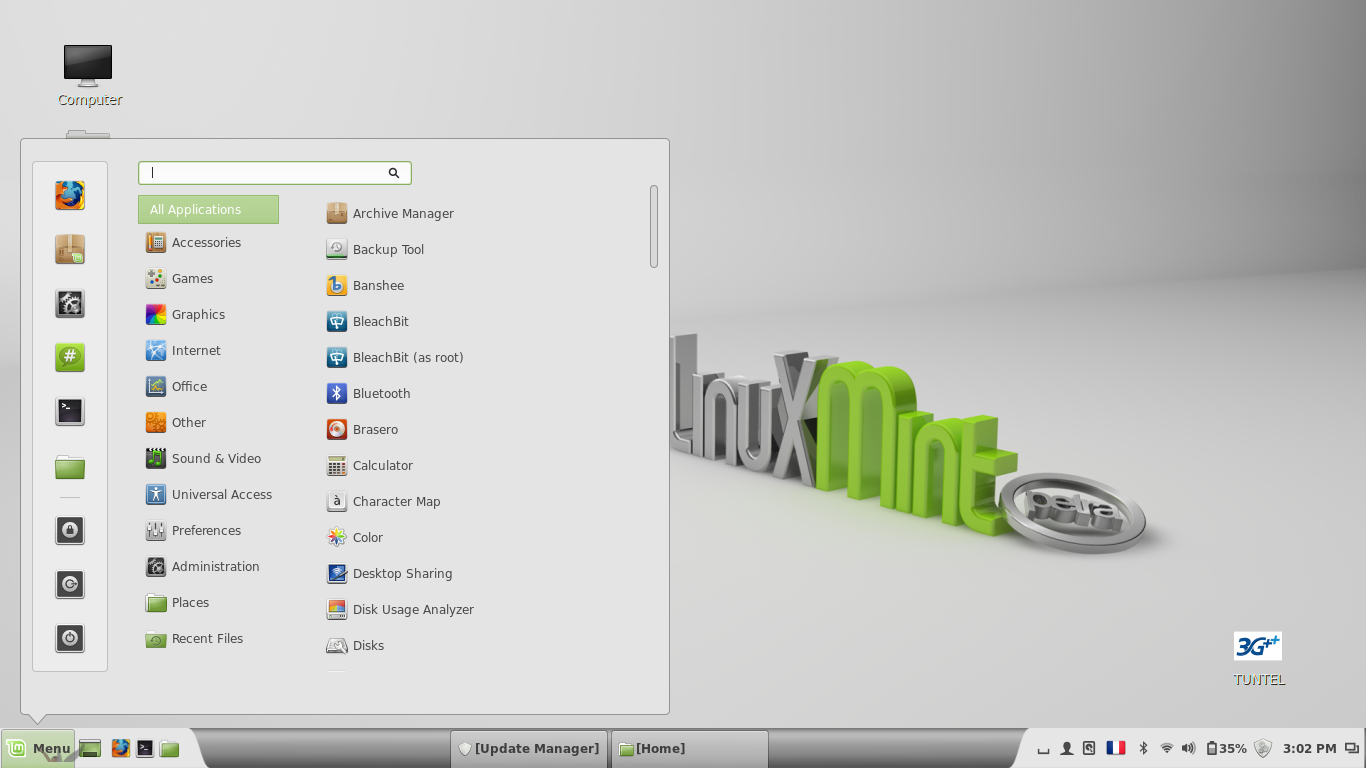Launch Firefox from the panel launcher
1366x768 pixels.
pos(121,748)
